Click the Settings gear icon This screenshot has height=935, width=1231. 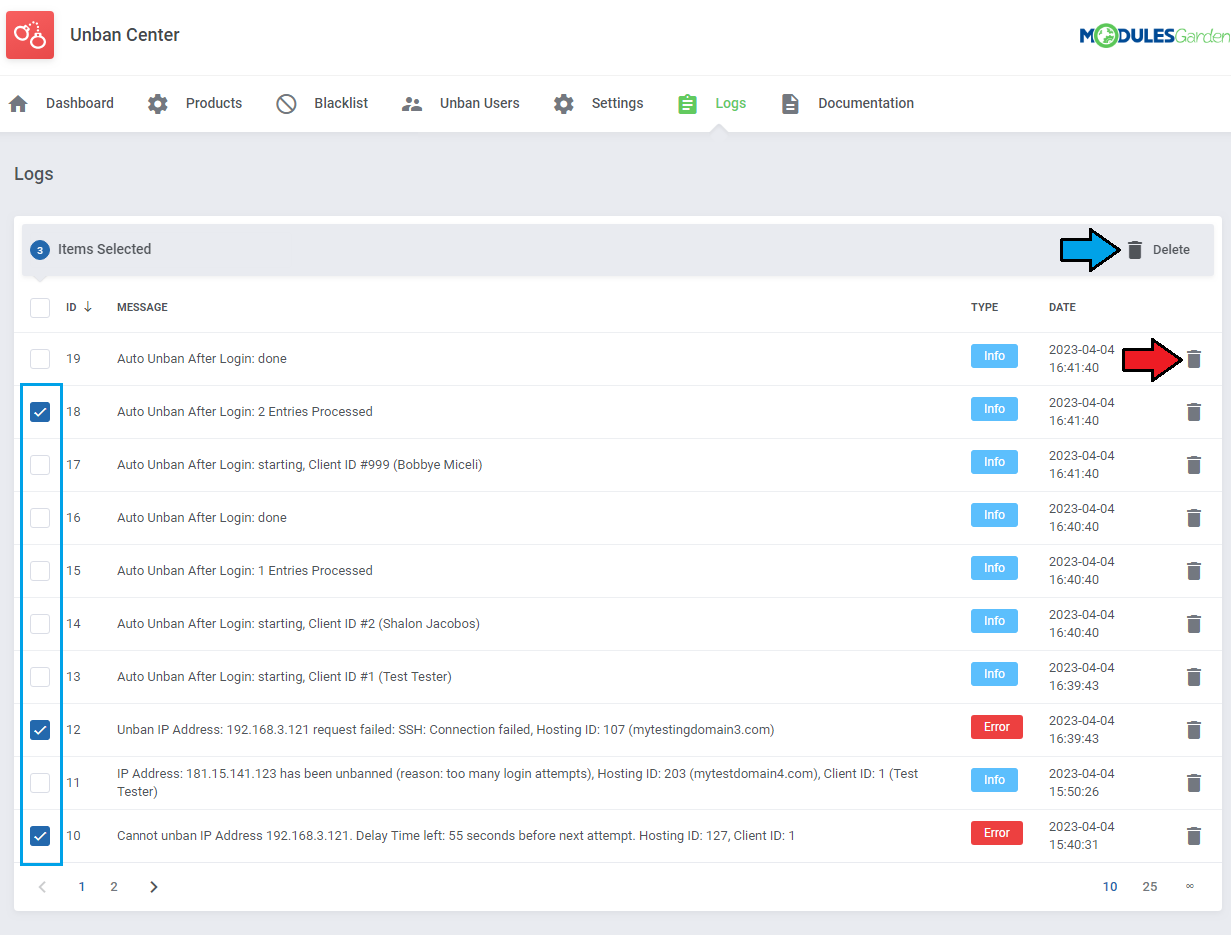click(x=564, y=104)
